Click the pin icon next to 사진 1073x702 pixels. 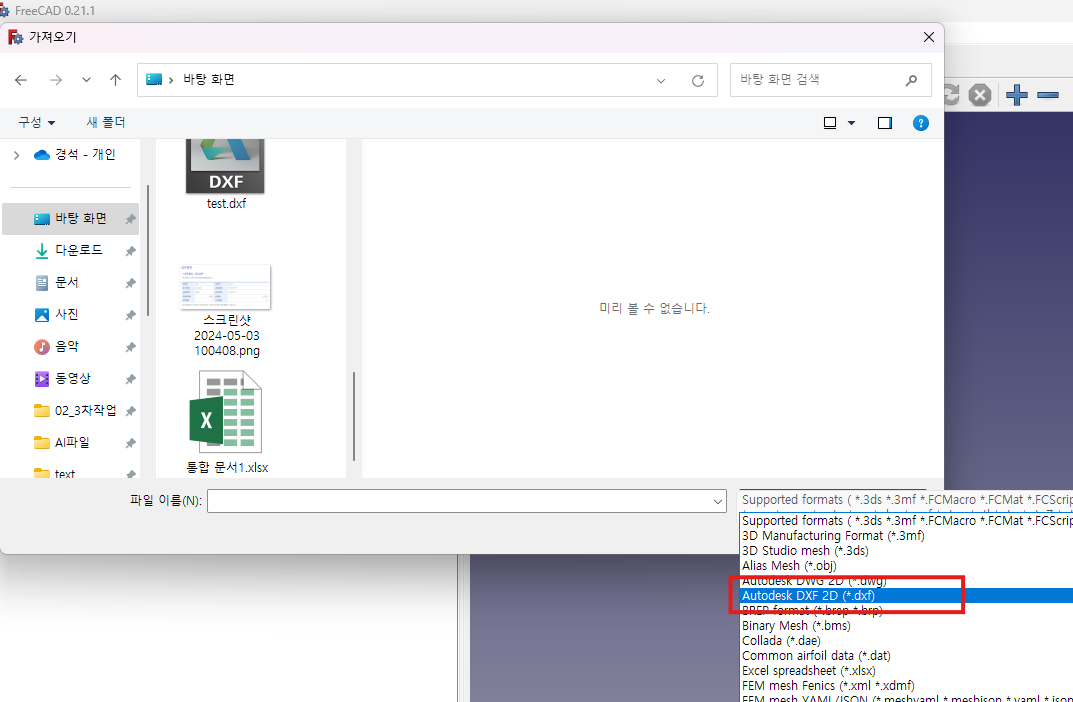130,315
